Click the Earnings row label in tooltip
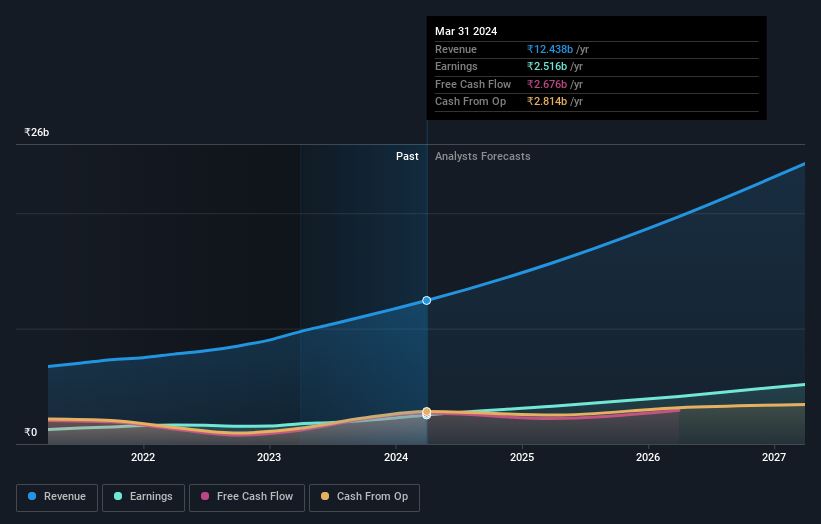The image size is (821, 524). (x=456, y=66)
